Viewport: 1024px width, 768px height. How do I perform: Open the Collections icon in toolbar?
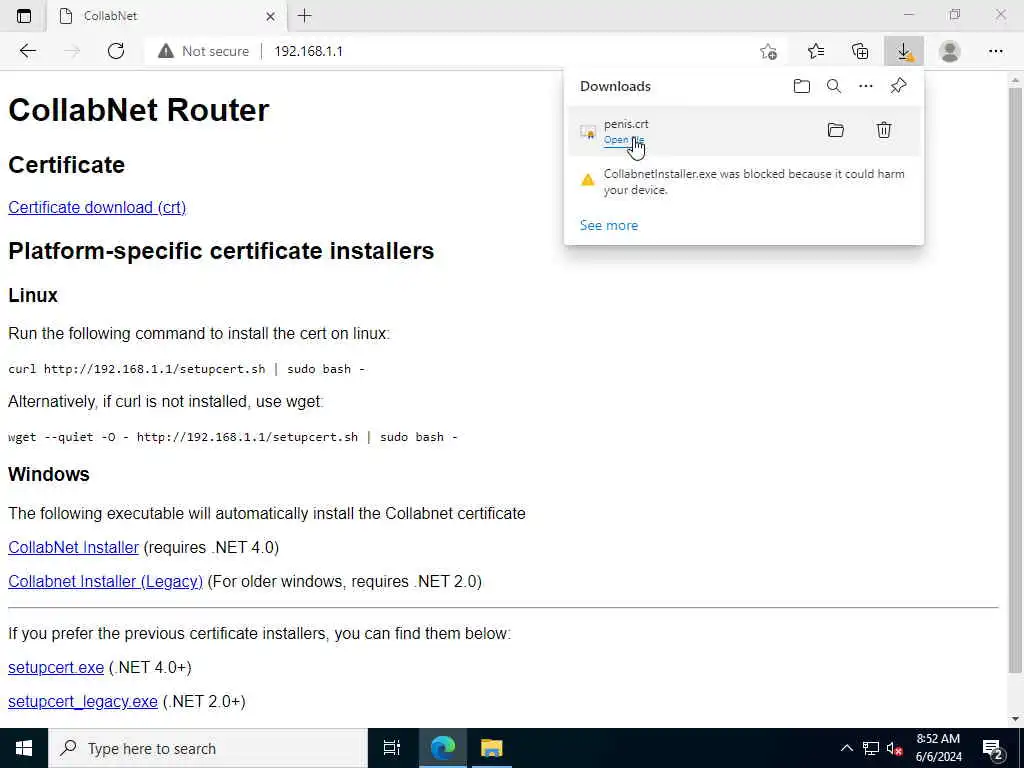point(860,51)
